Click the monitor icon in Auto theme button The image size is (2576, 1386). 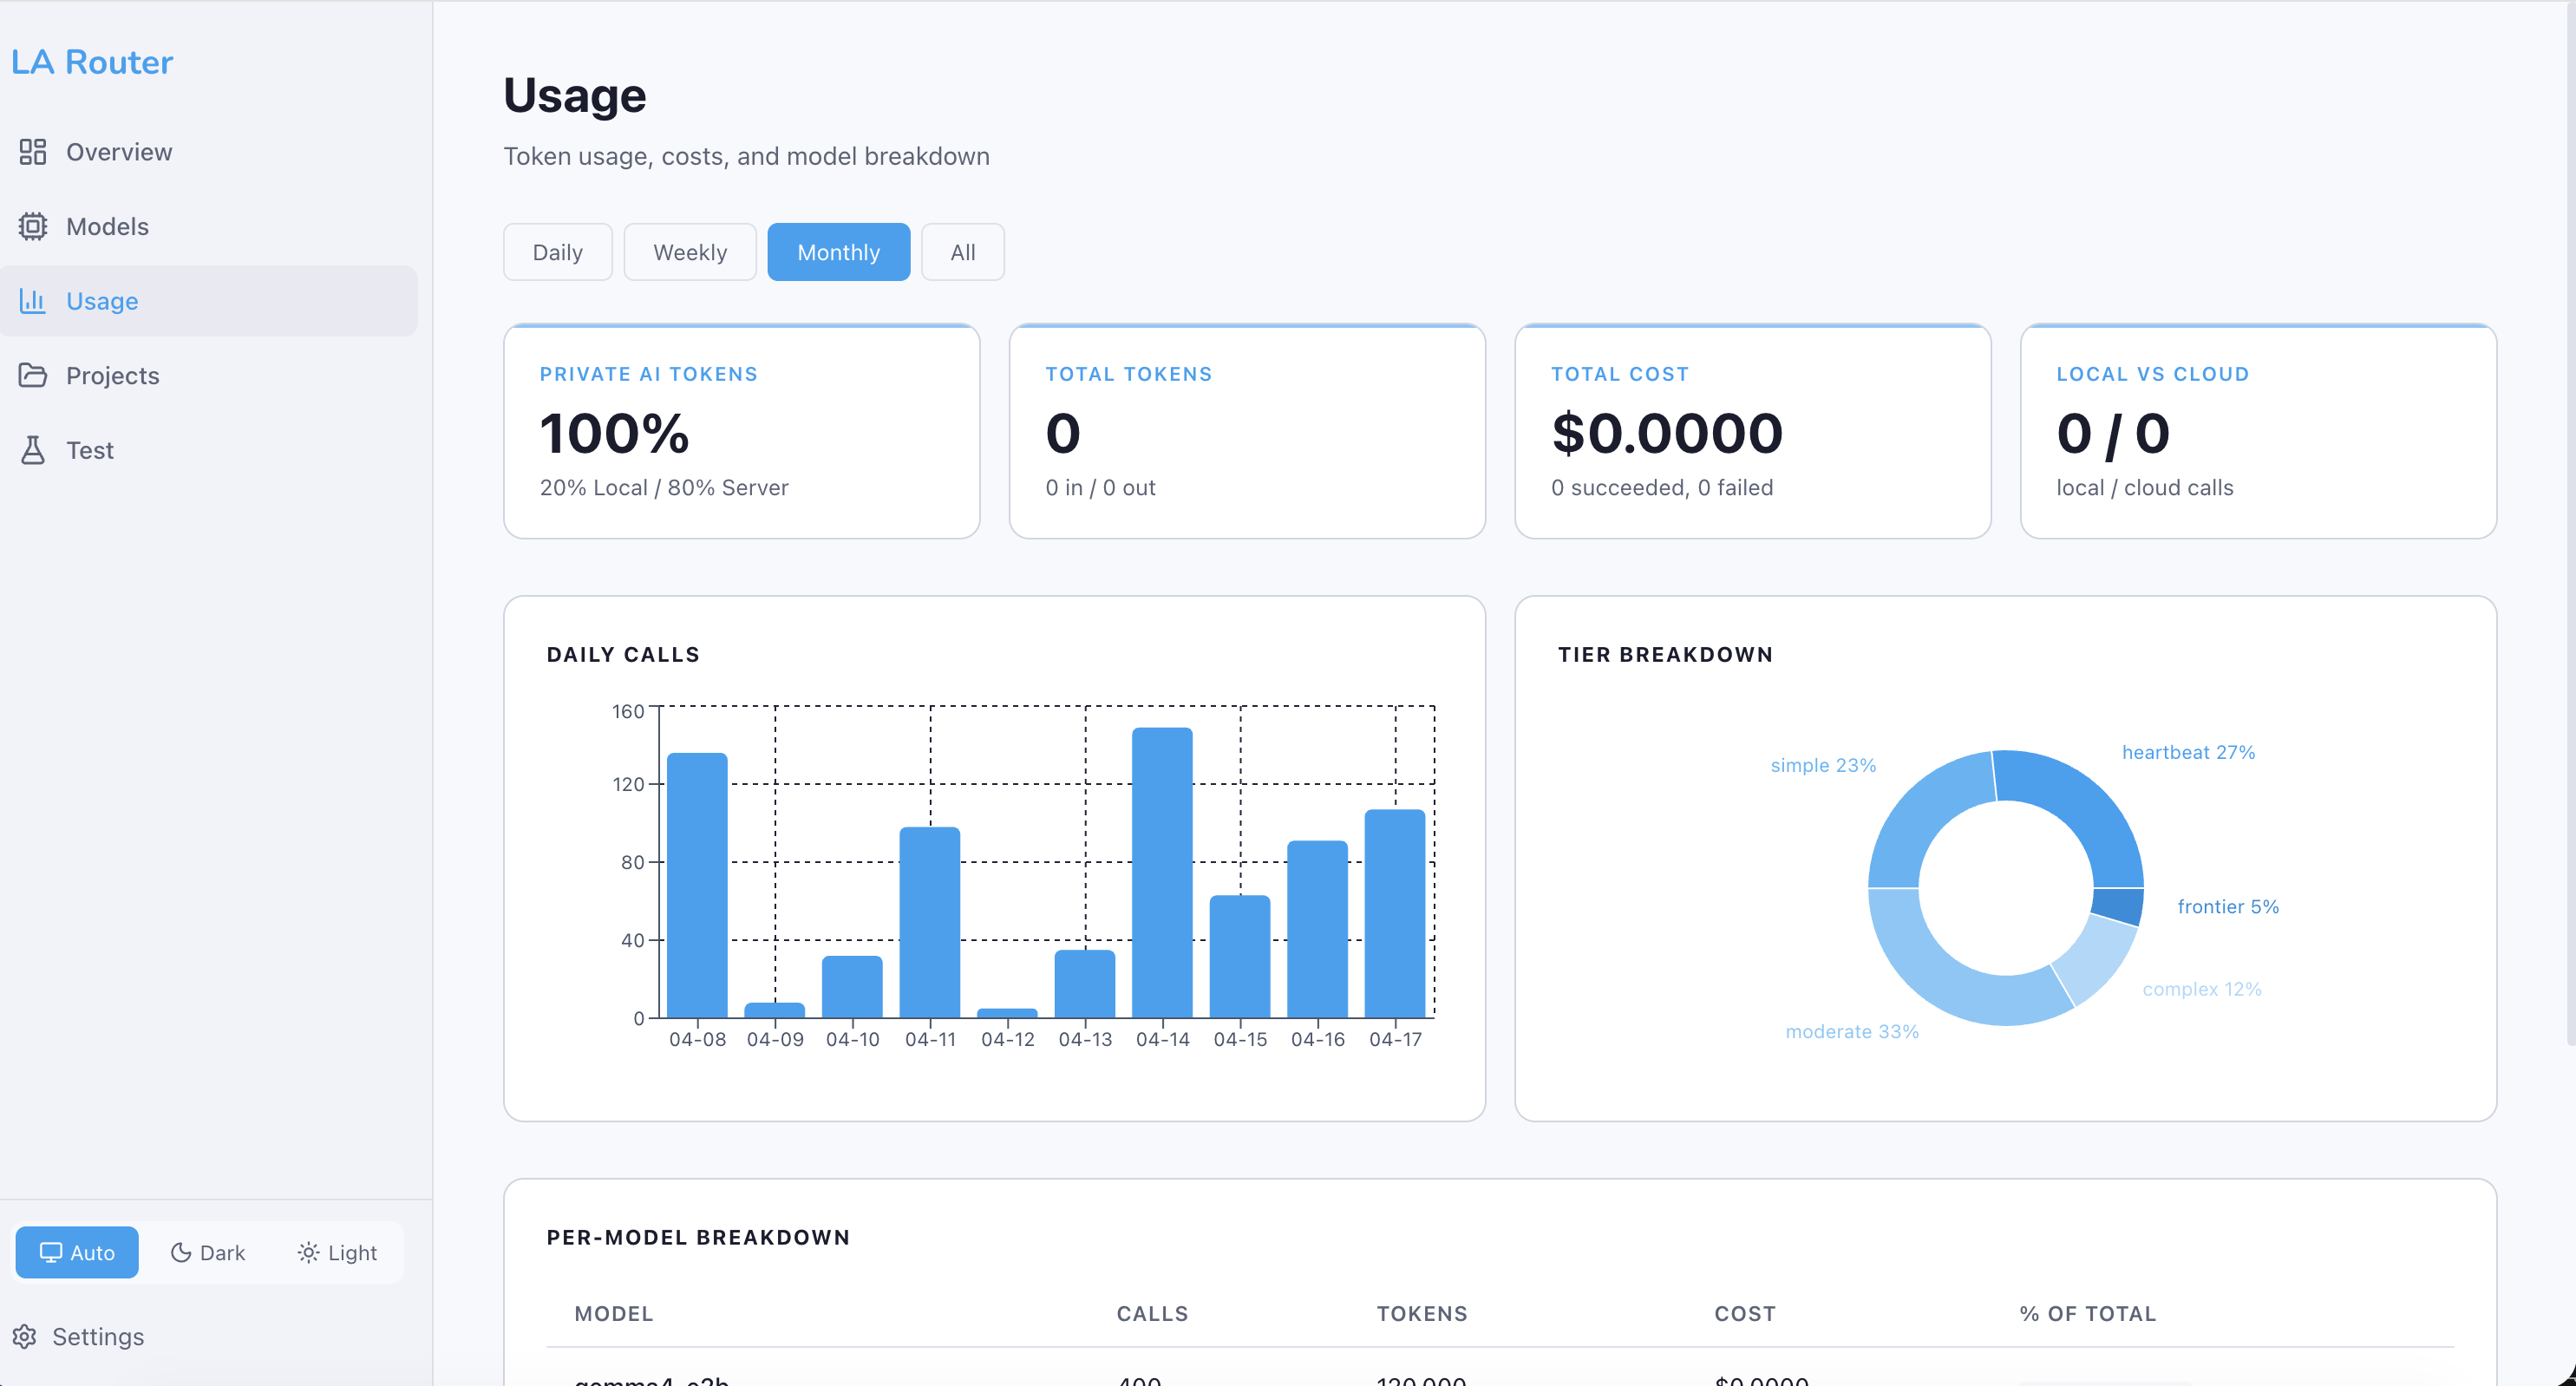pyautogui.click(x=51, y=1252)
